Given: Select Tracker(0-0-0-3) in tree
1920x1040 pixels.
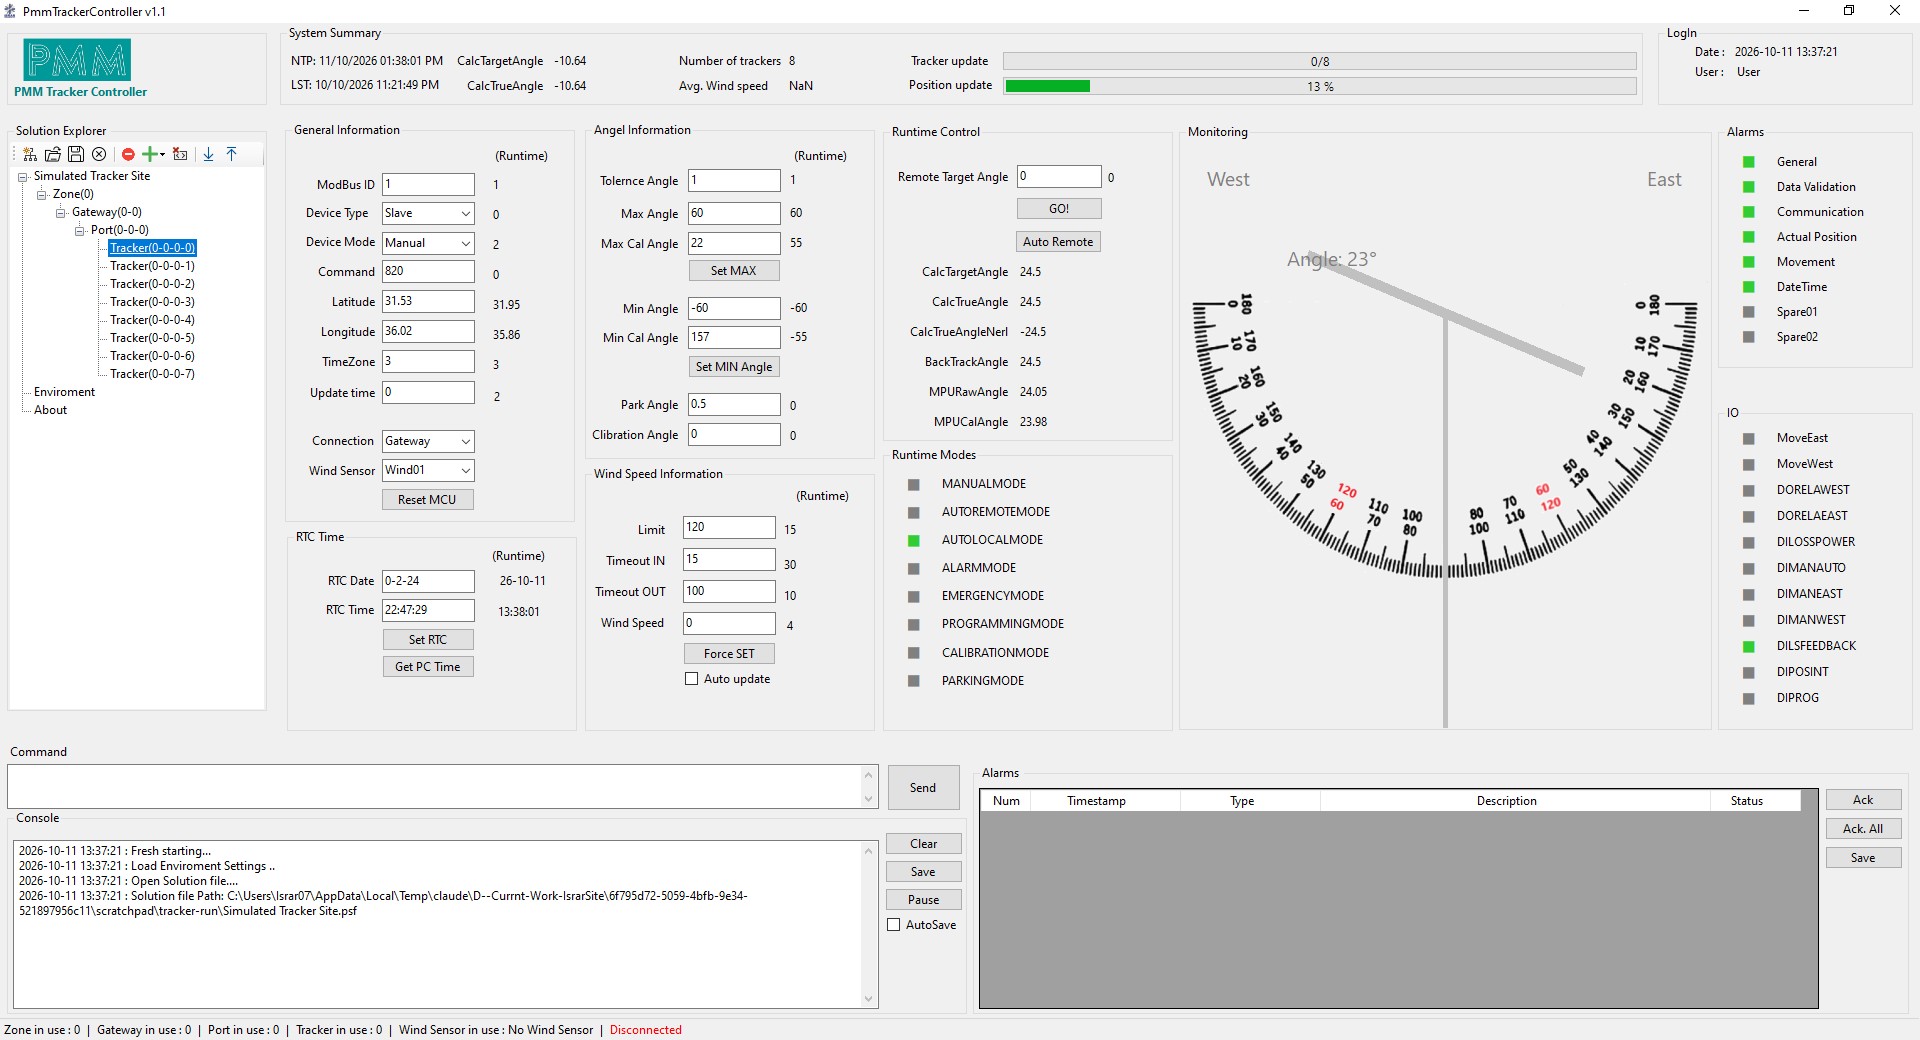Looking at the screenshot, I should point(152,302).
